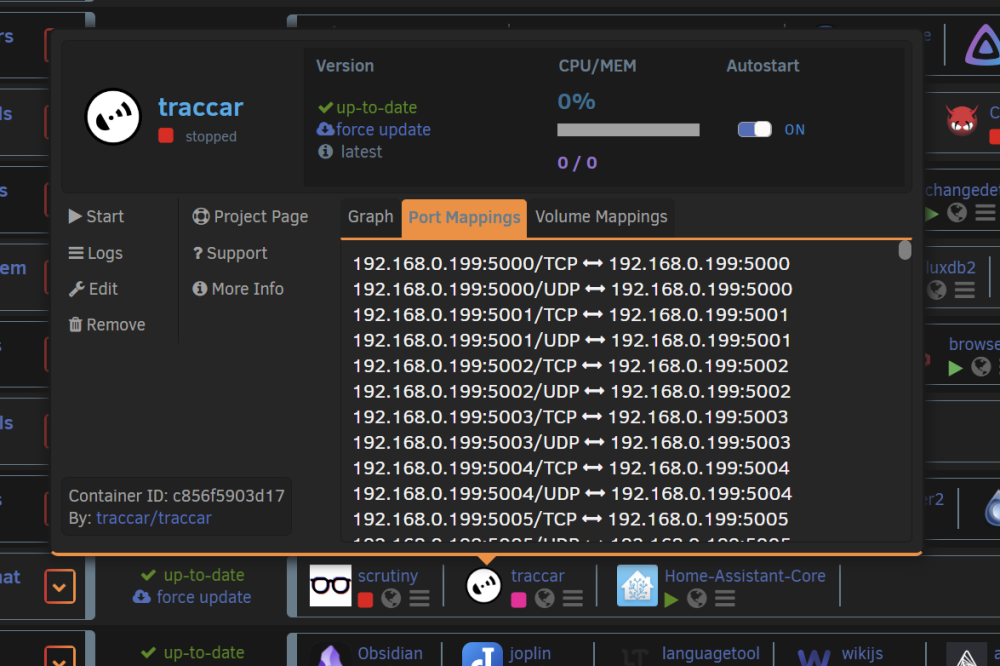
Task: Open Home-Assistant-Core hamburger menu
Action: (725, 598)
